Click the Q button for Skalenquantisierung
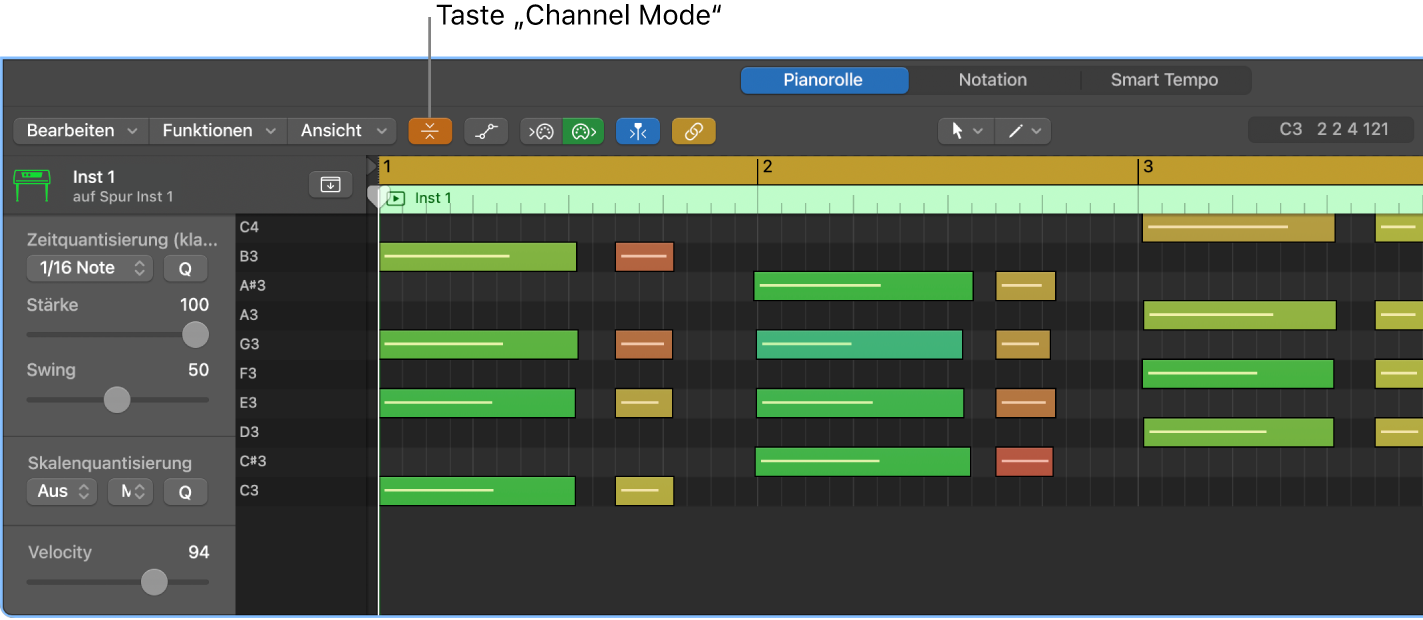This screenshot has width=1423, height=620. [185, 491]
